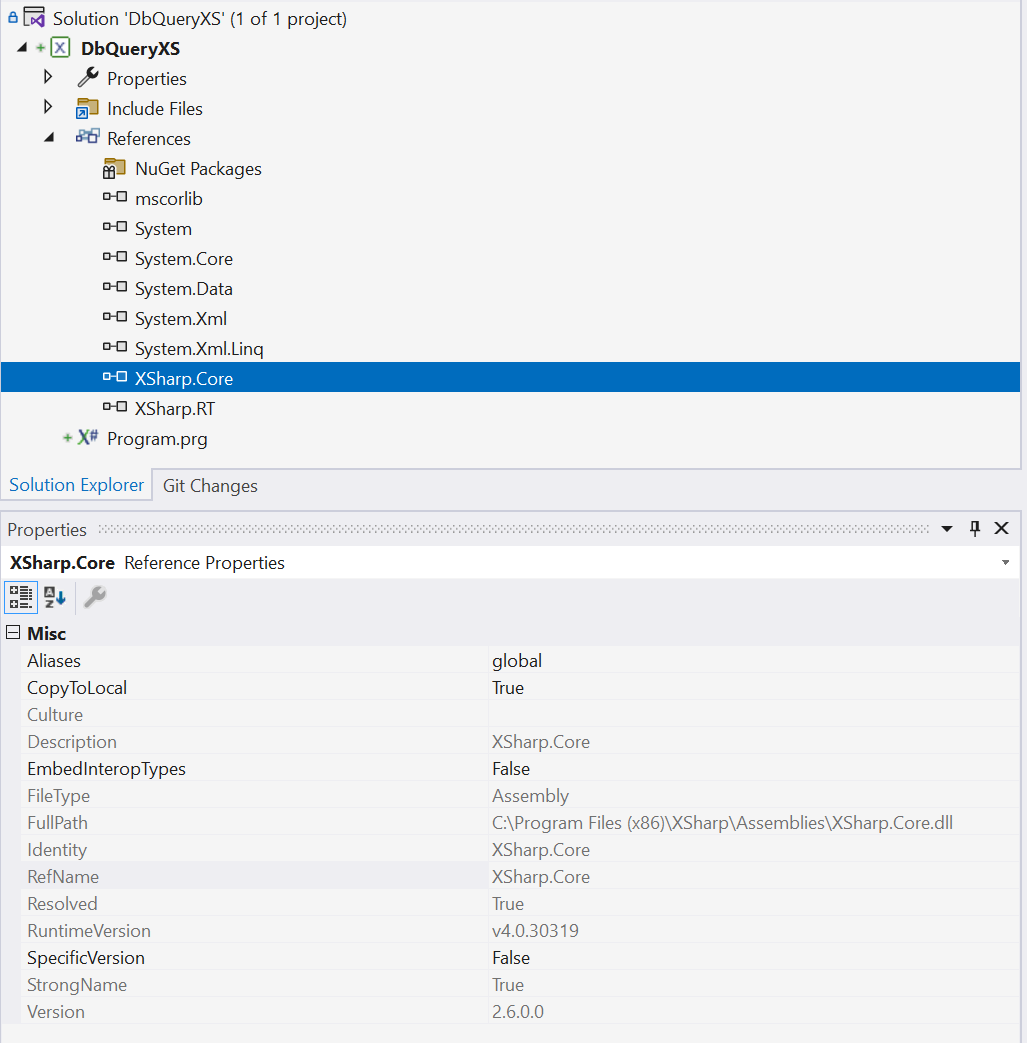Click the reference icon beside System.Xml.Linq
Screen dimensions: 1027x1043
point(114,347)
